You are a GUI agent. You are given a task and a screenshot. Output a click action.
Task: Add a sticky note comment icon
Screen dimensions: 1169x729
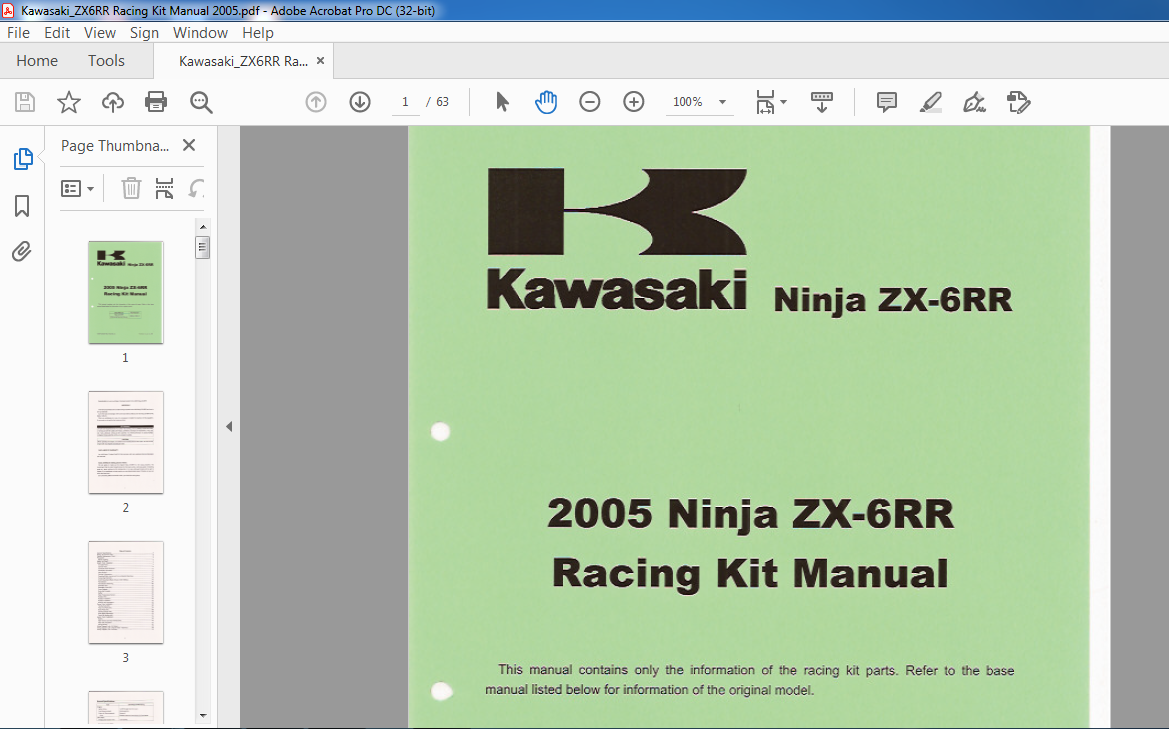[886, 102]
